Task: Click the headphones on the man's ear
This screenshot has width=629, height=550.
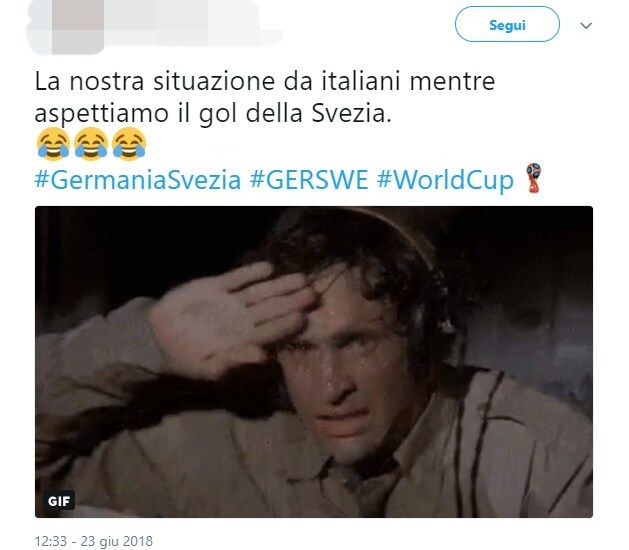Action: click(x=431, y=319)
